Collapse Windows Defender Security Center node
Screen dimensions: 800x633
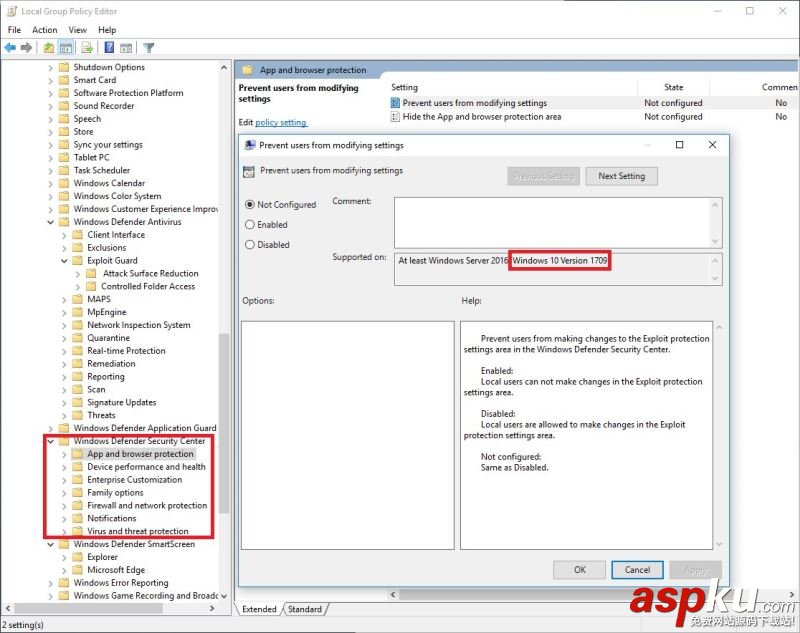[51, 442]
